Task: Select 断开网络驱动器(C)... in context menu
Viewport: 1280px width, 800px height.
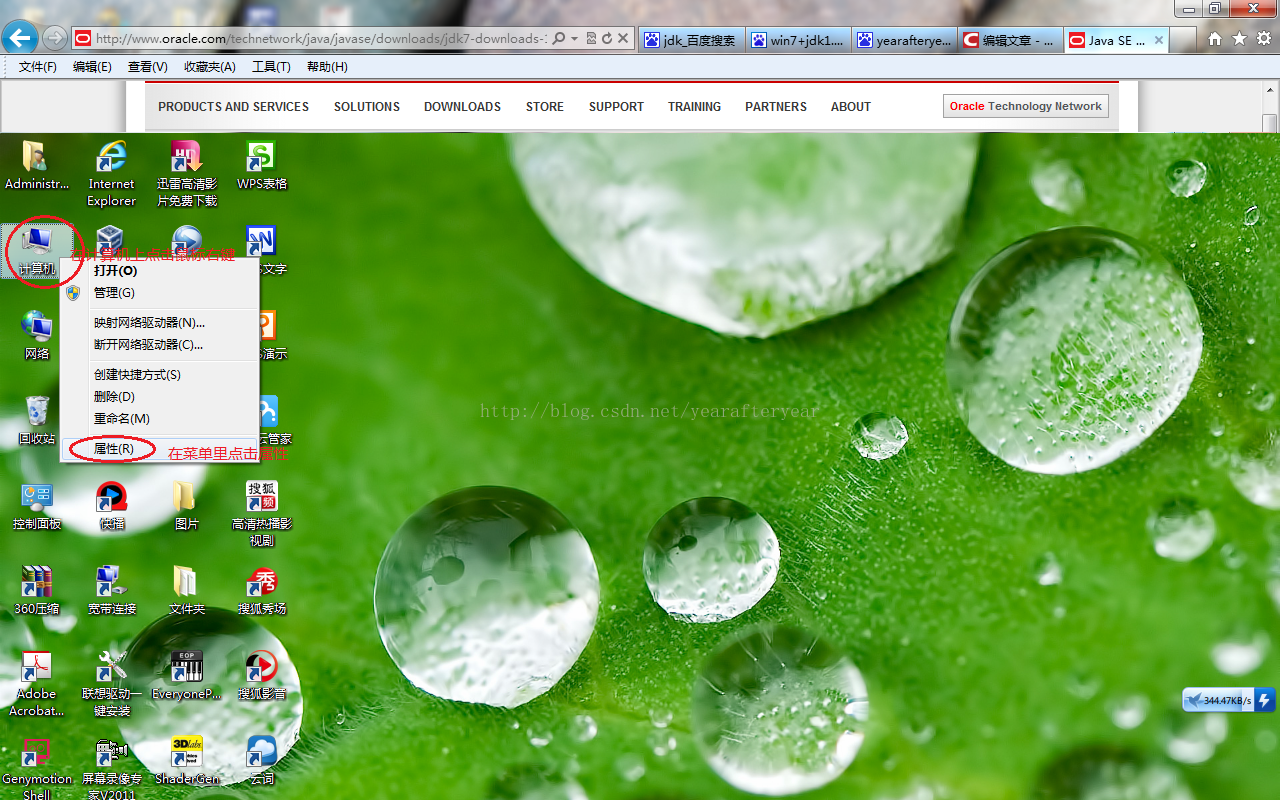Action: click(160, 344)
